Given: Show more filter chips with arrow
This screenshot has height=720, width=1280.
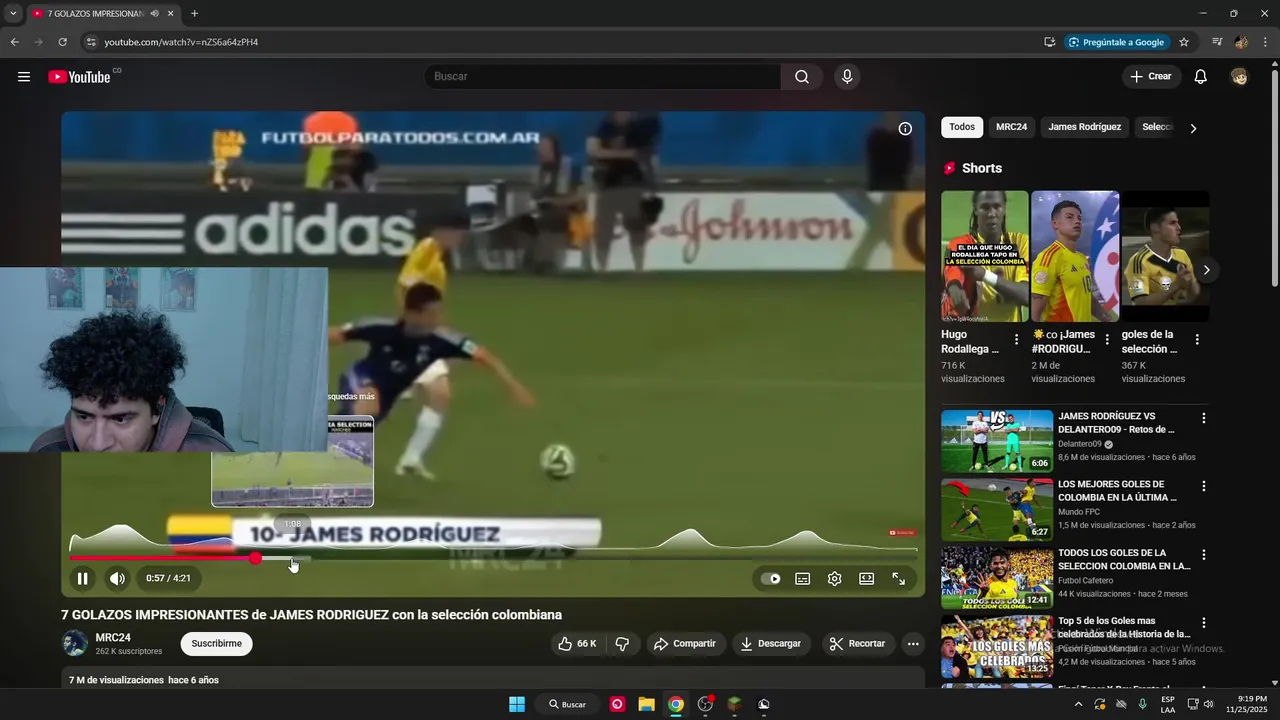Looking at the screenshot, I should pos(1193,128).
